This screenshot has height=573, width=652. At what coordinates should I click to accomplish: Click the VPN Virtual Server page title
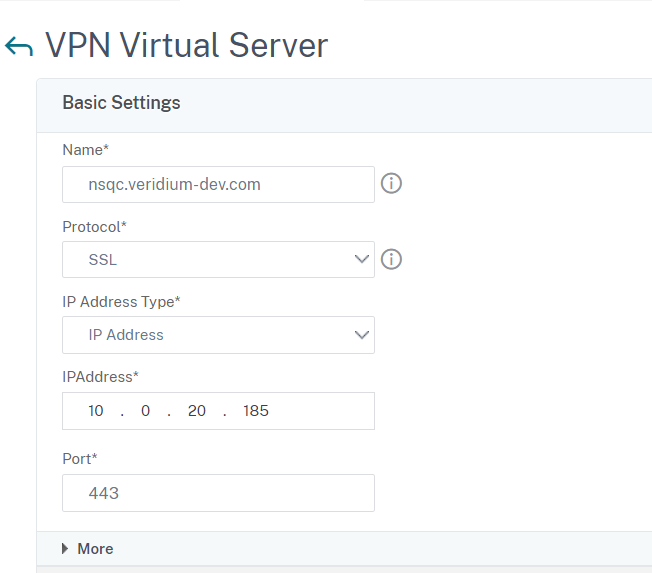[187, 46]
